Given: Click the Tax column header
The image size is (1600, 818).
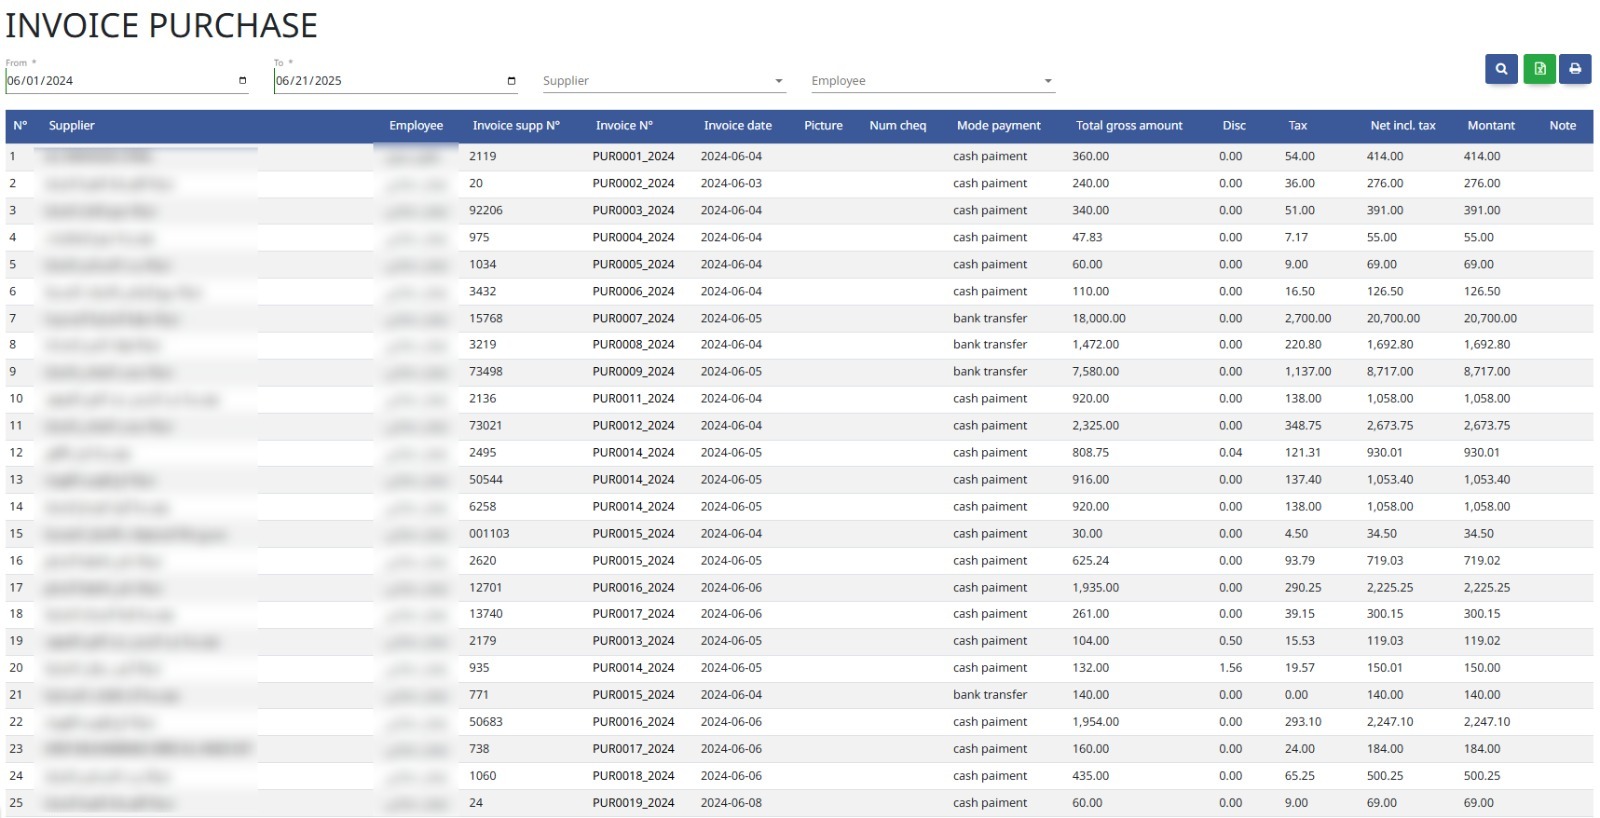Looking at the screenshot, I should coord(1298,126).
